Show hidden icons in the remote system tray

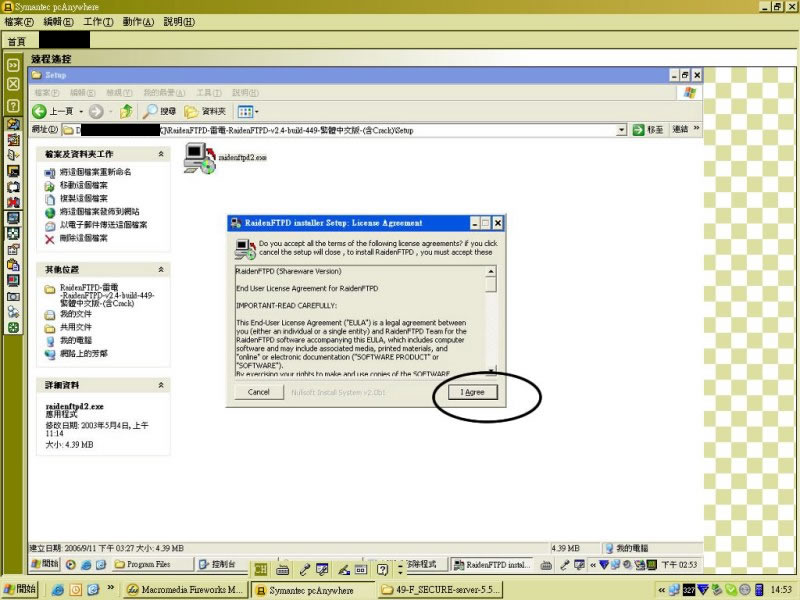pyautogui.click(x=592, y=565)
